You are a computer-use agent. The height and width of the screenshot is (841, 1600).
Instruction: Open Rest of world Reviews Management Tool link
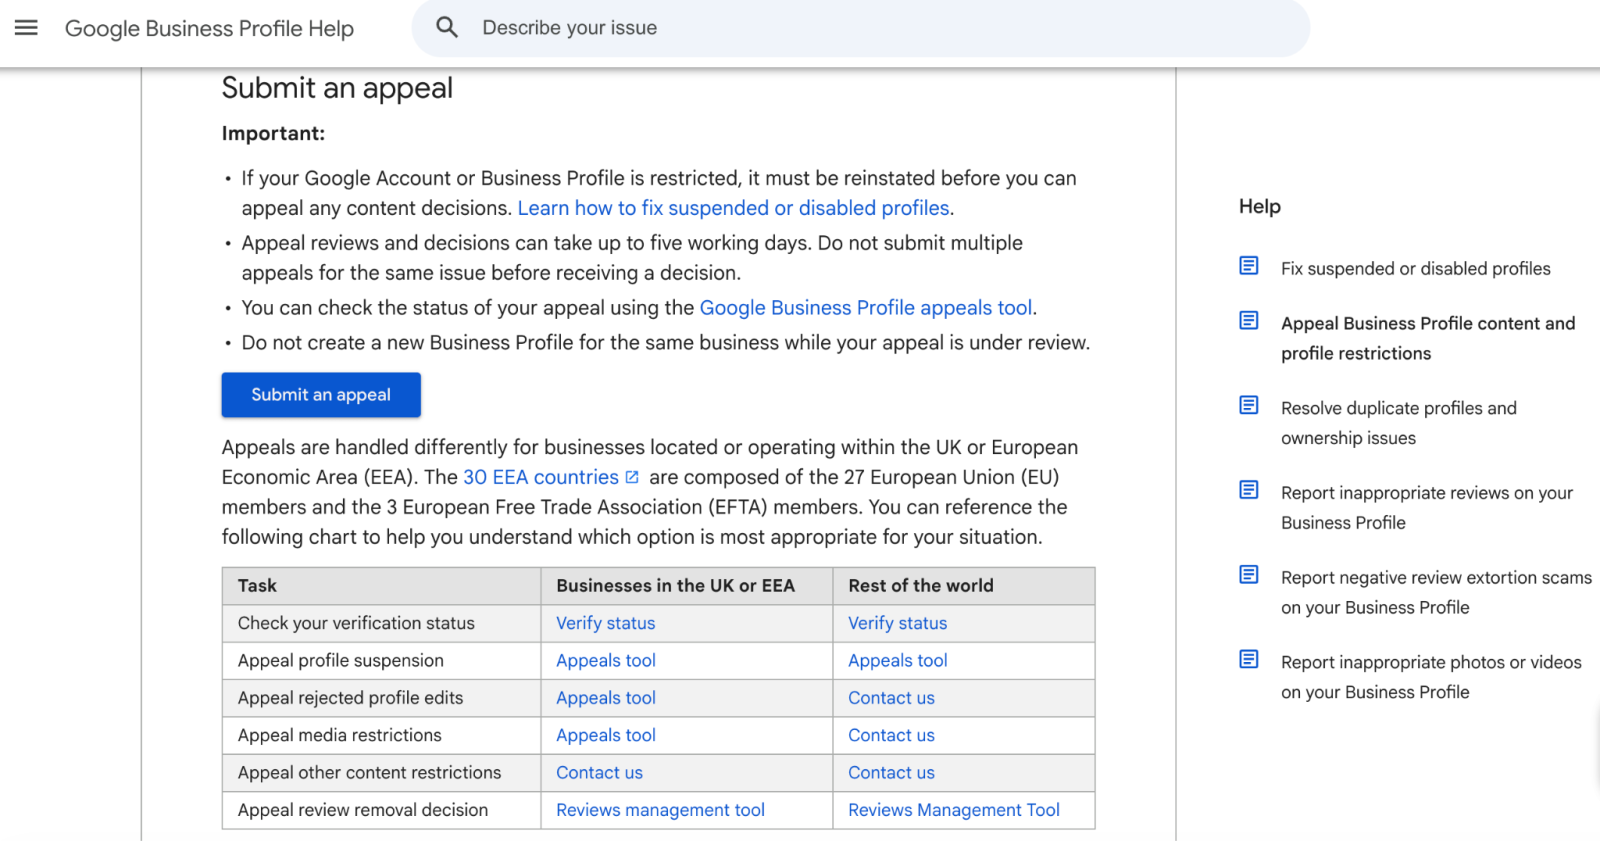pos(954,810)
